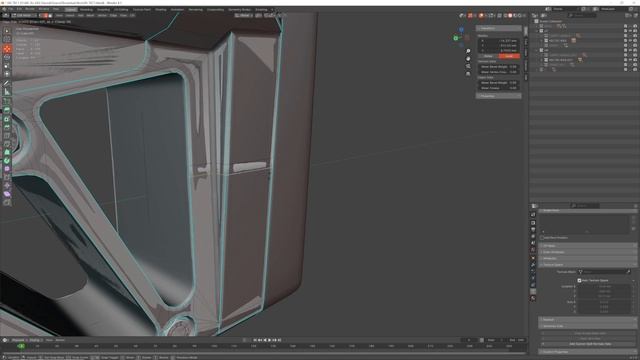Switch to the UV Editing workspace tab

121,9
